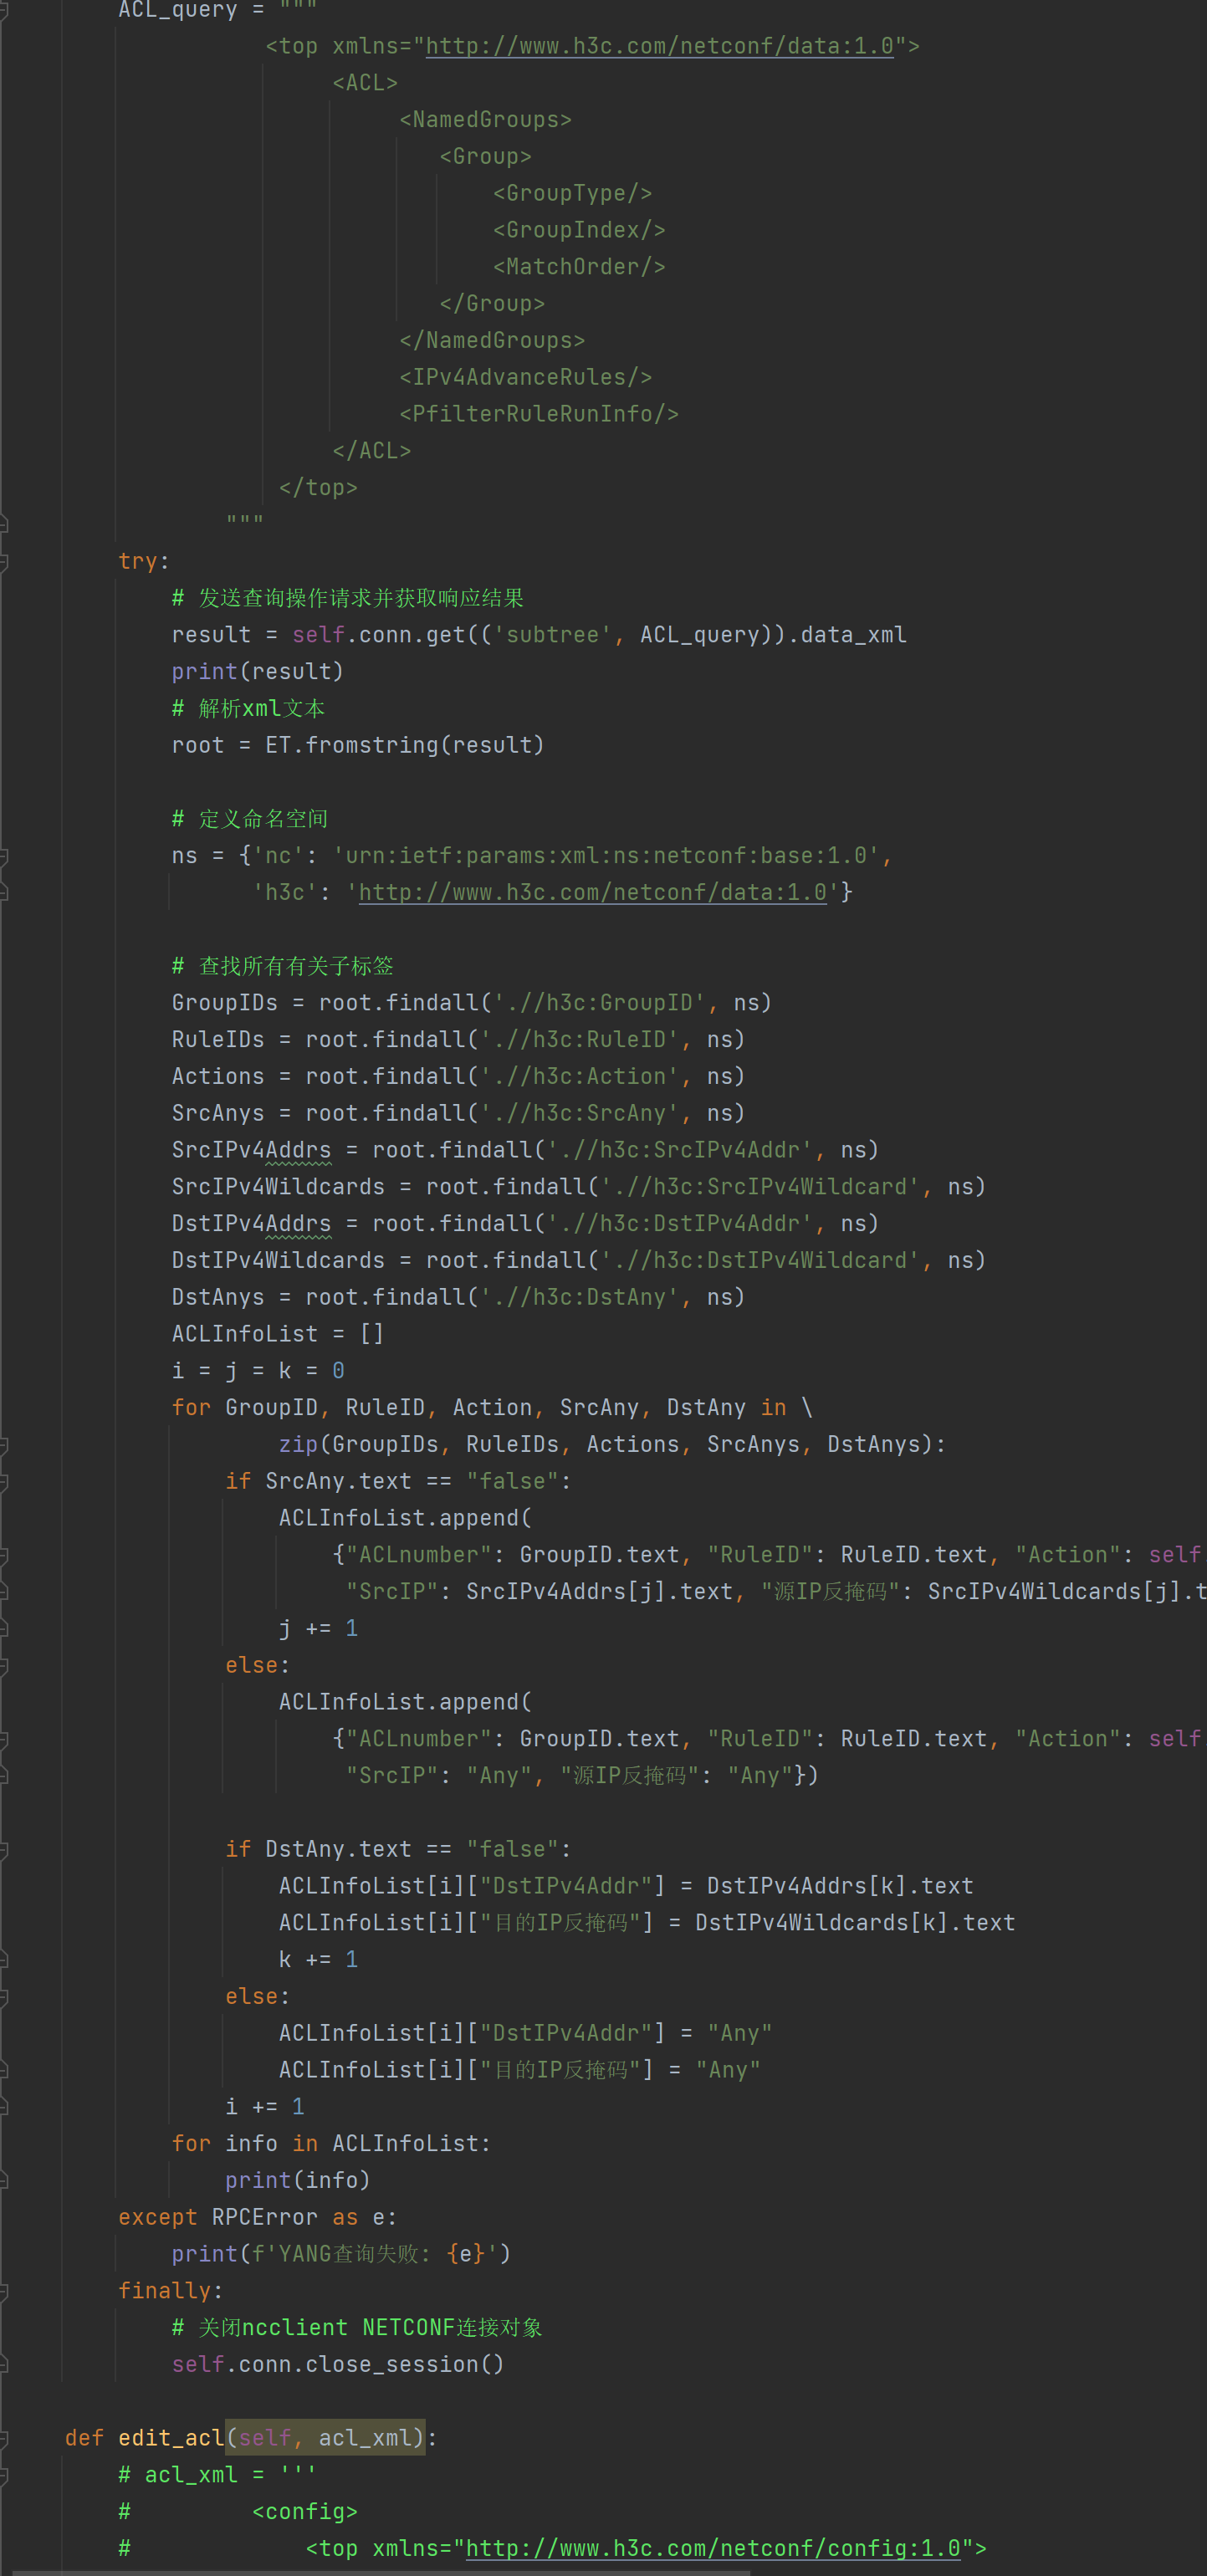Click the print(info) statement

(298, 2181)
